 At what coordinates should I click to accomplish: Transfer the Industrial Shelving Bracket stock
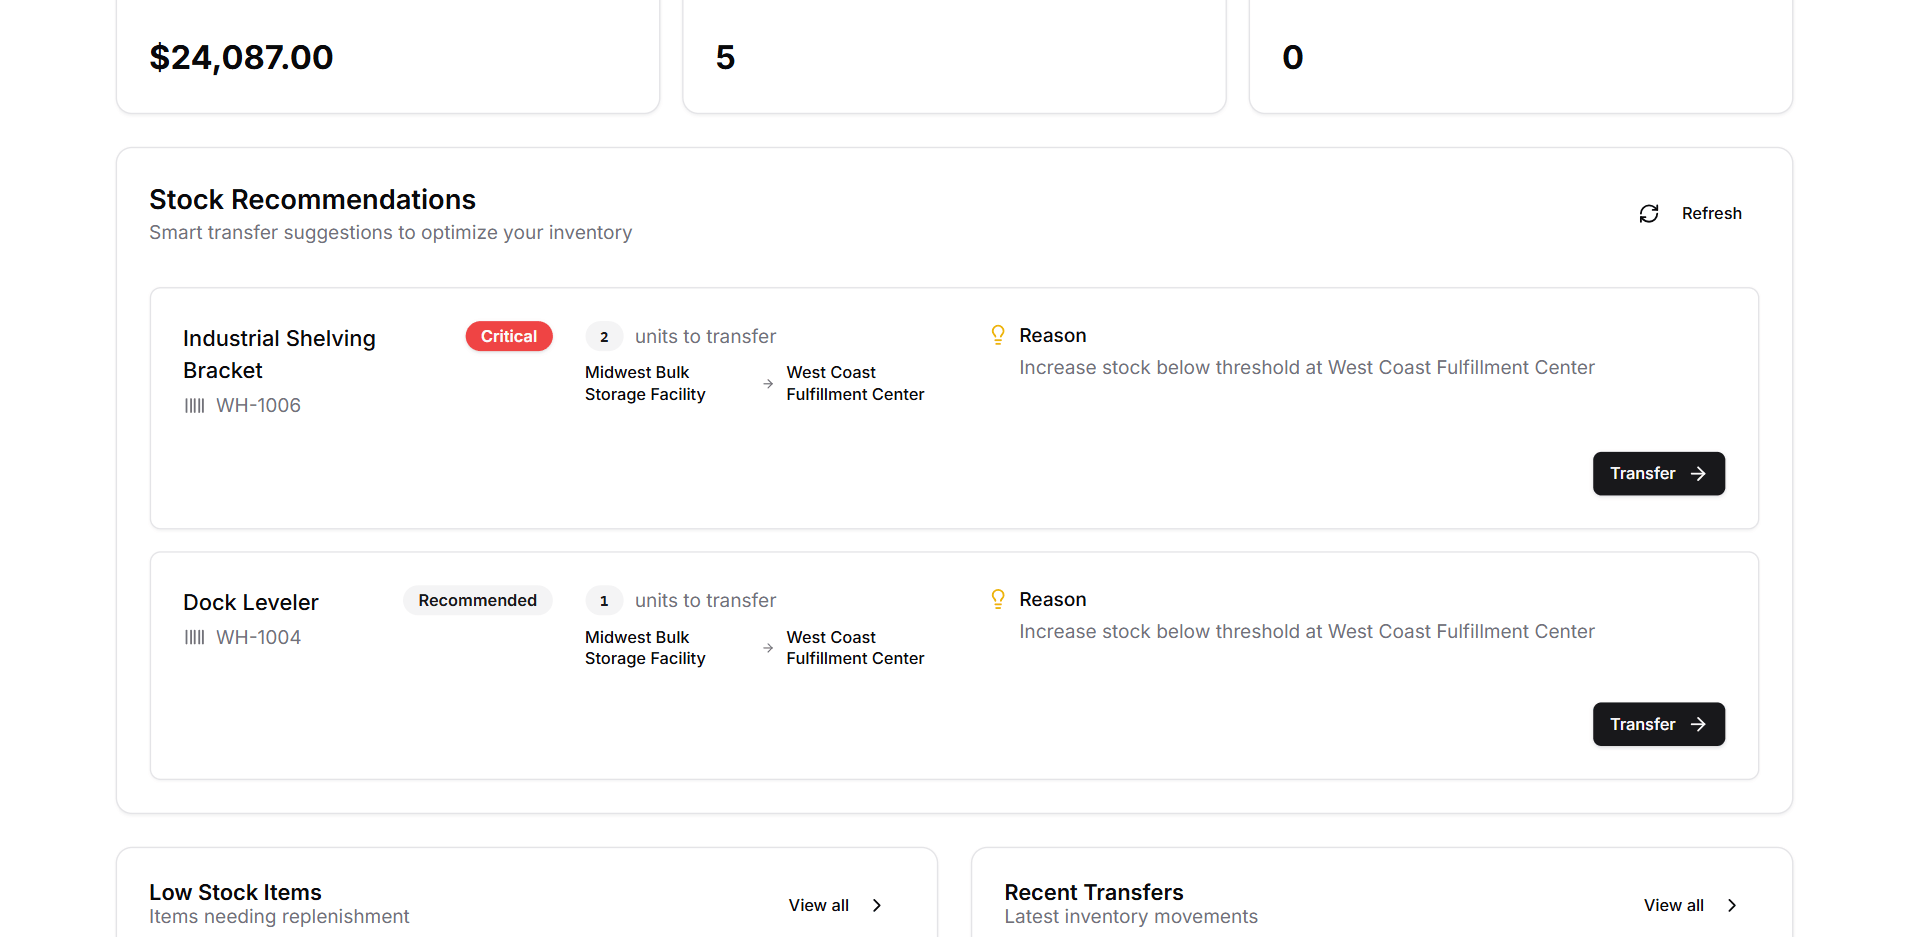[1658, 474]
